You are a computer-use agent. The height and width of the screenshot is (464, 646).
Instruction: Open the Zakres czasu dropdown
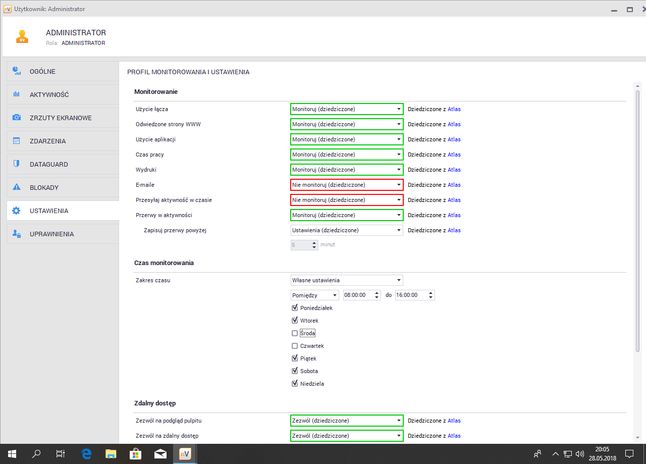click(346, 280)
